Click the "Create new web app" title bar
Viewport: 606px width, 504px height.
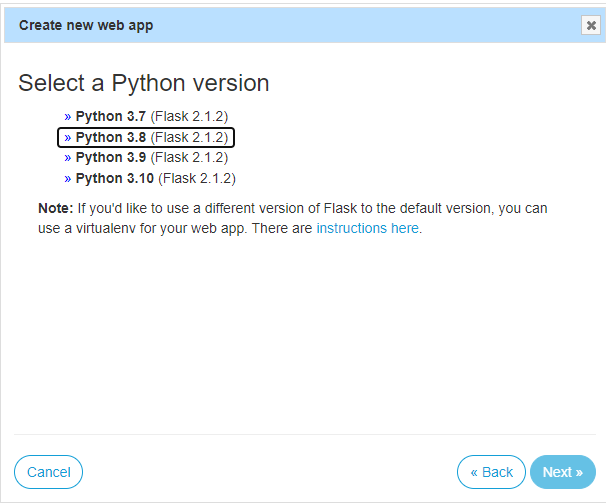click(86, 25)
